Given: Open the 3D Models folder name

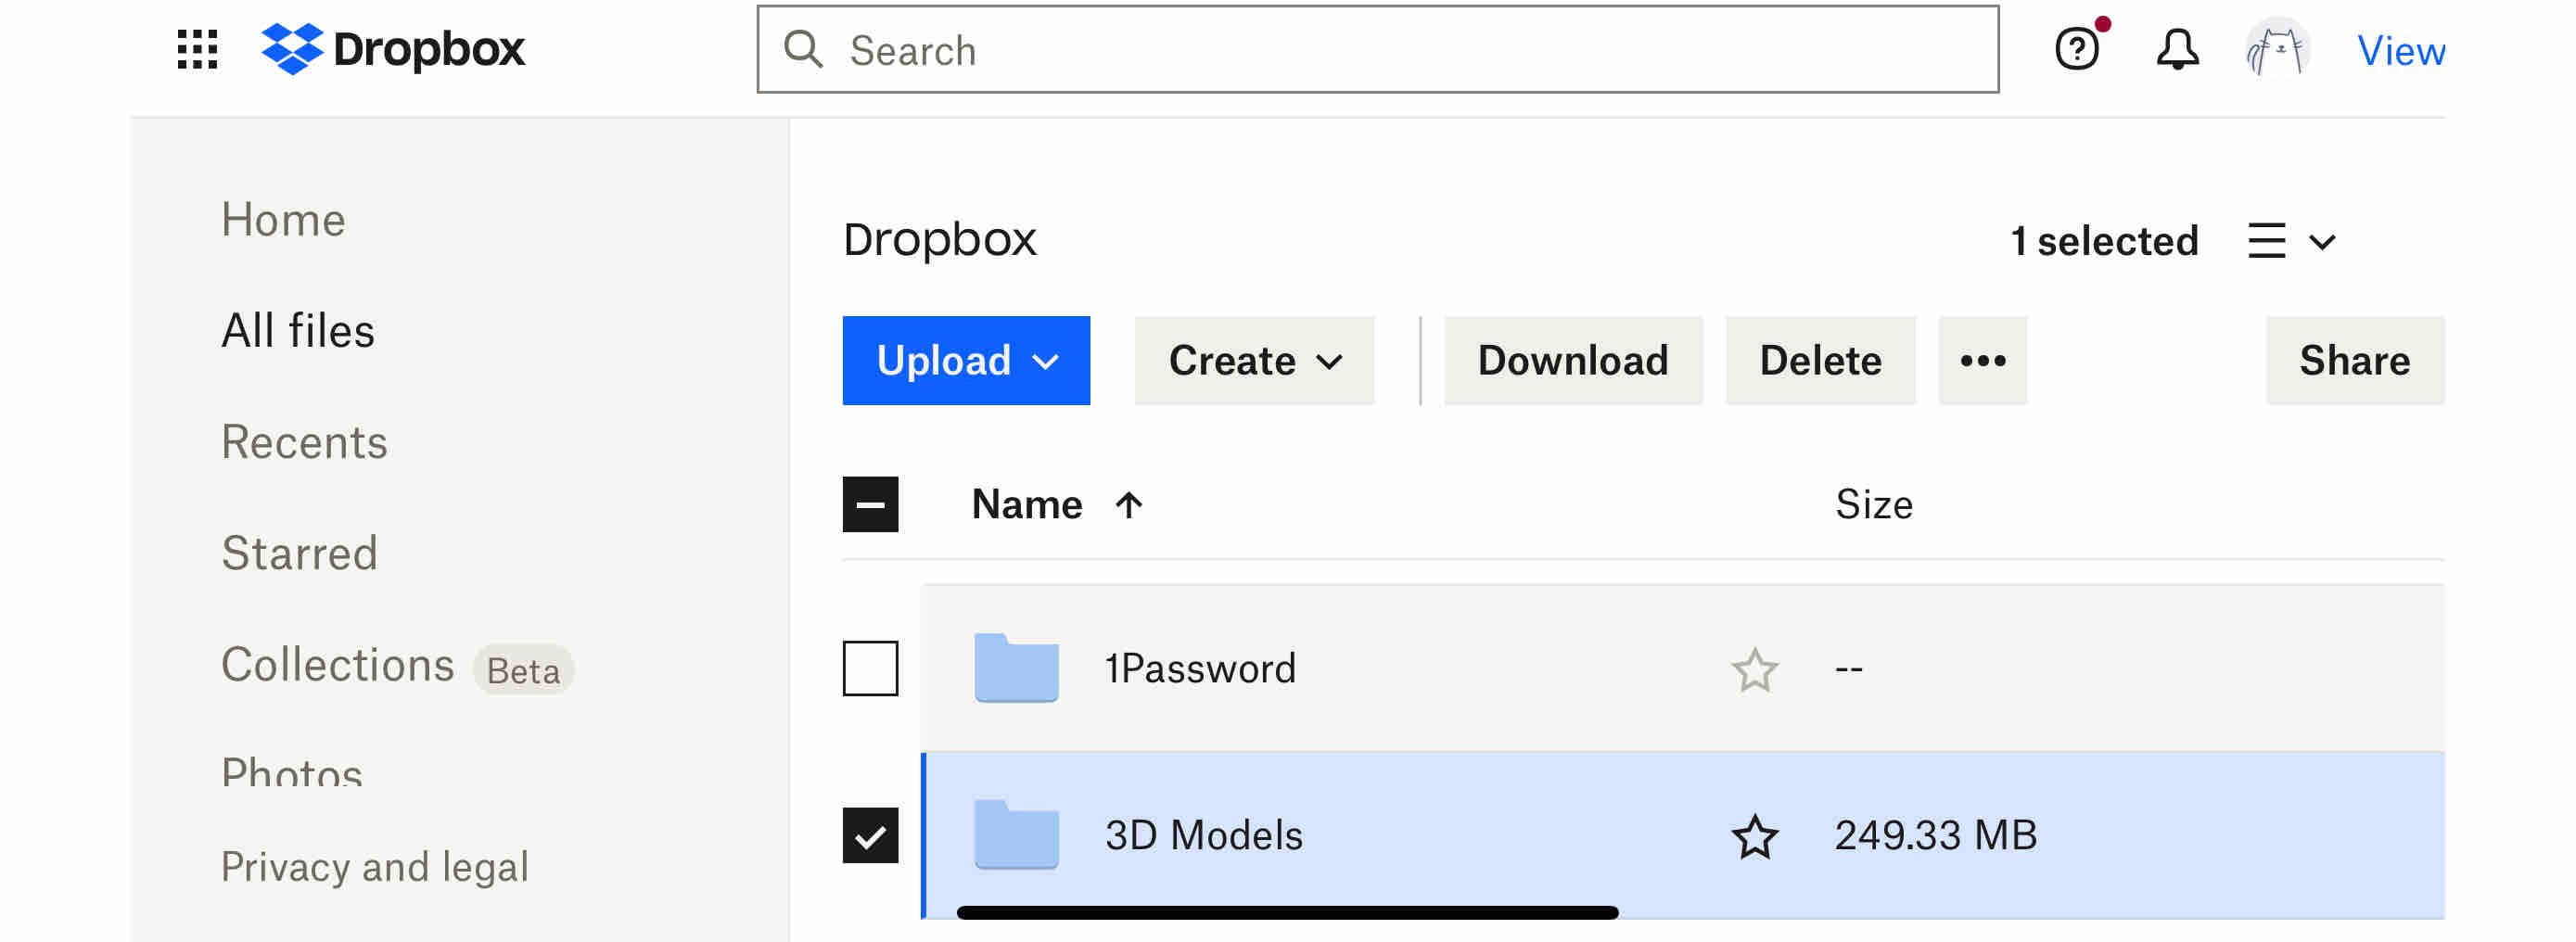Looking at the screenshot, I should click(x=1203, y=835).
